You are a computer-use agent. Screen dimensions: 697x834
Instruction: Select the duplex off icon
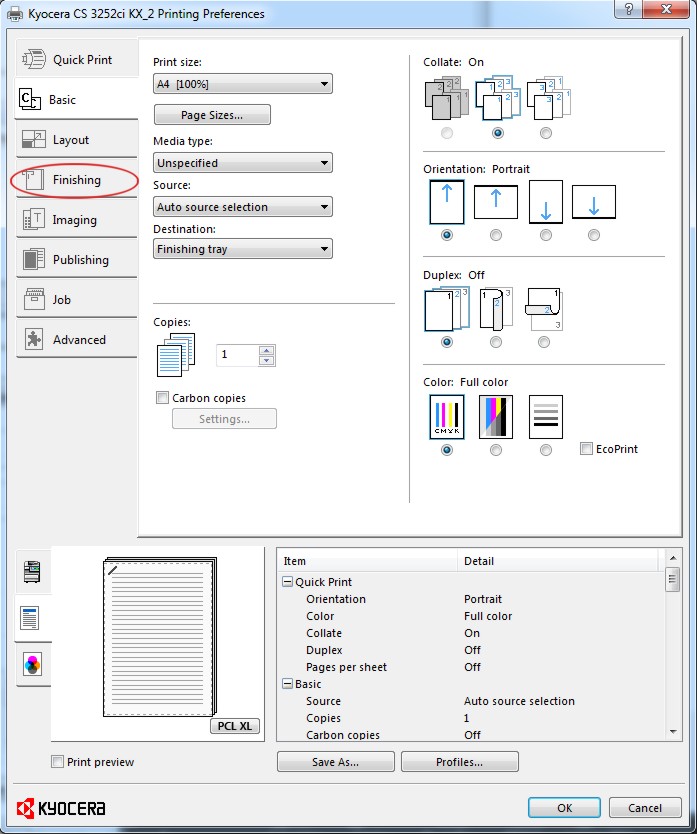(x=447, y=309)
